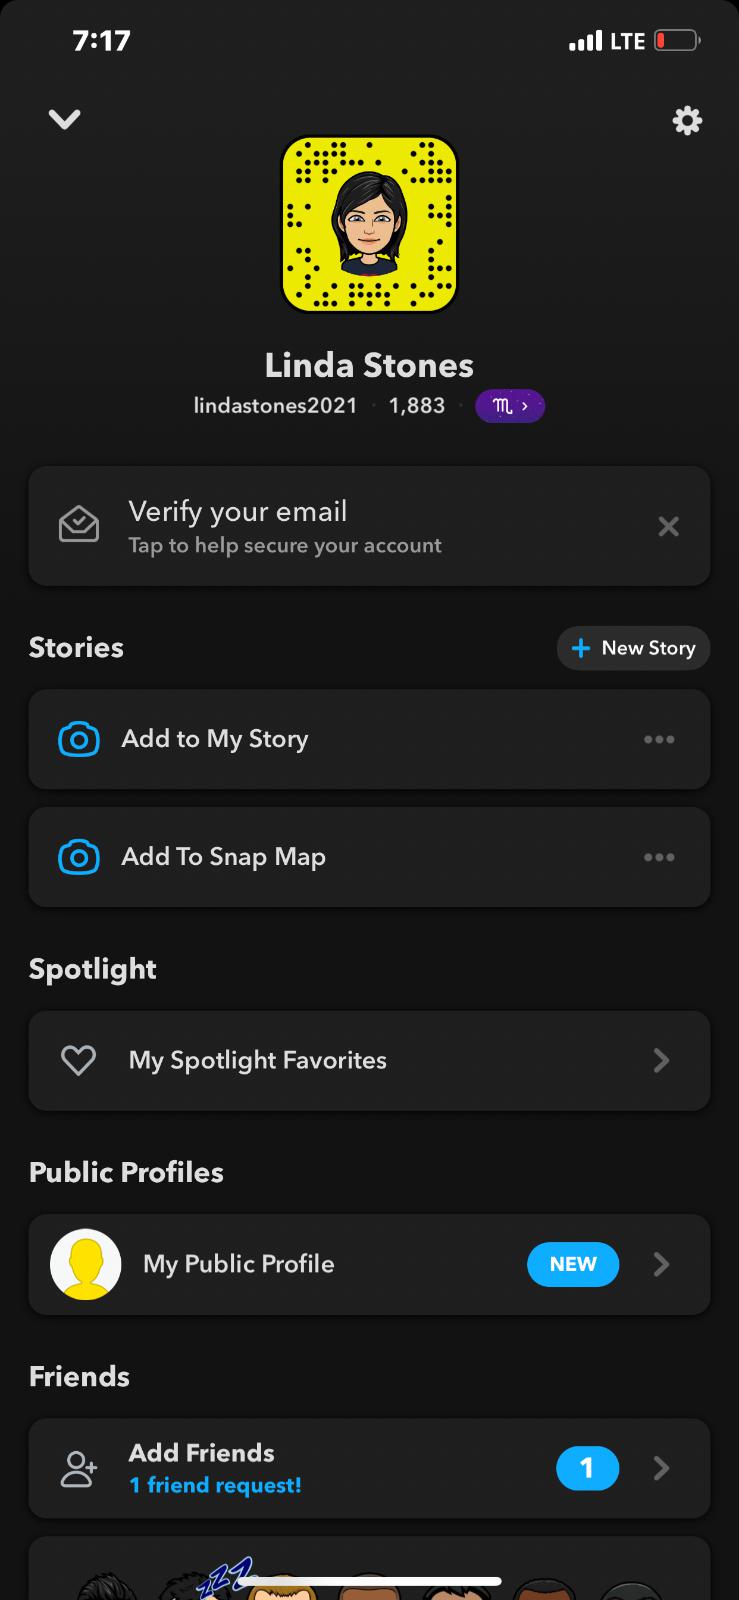The height and width of the screenshot is (1600, 739).
Task: Open My Public Profile avatar
Action: (86, 1265)
